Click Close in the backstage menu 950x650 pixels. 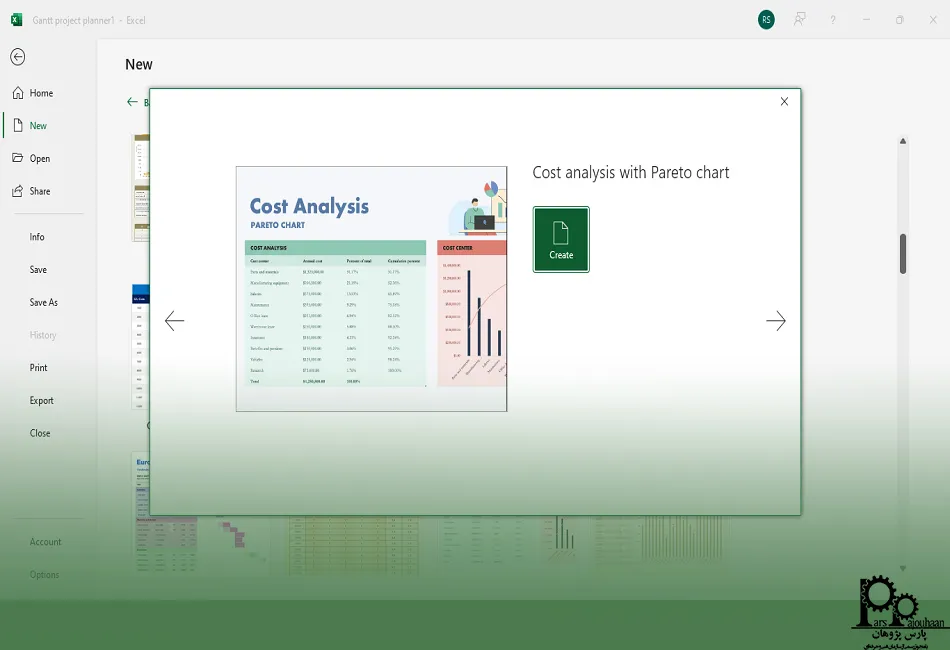pyautogui.click(x=39, y=433)
